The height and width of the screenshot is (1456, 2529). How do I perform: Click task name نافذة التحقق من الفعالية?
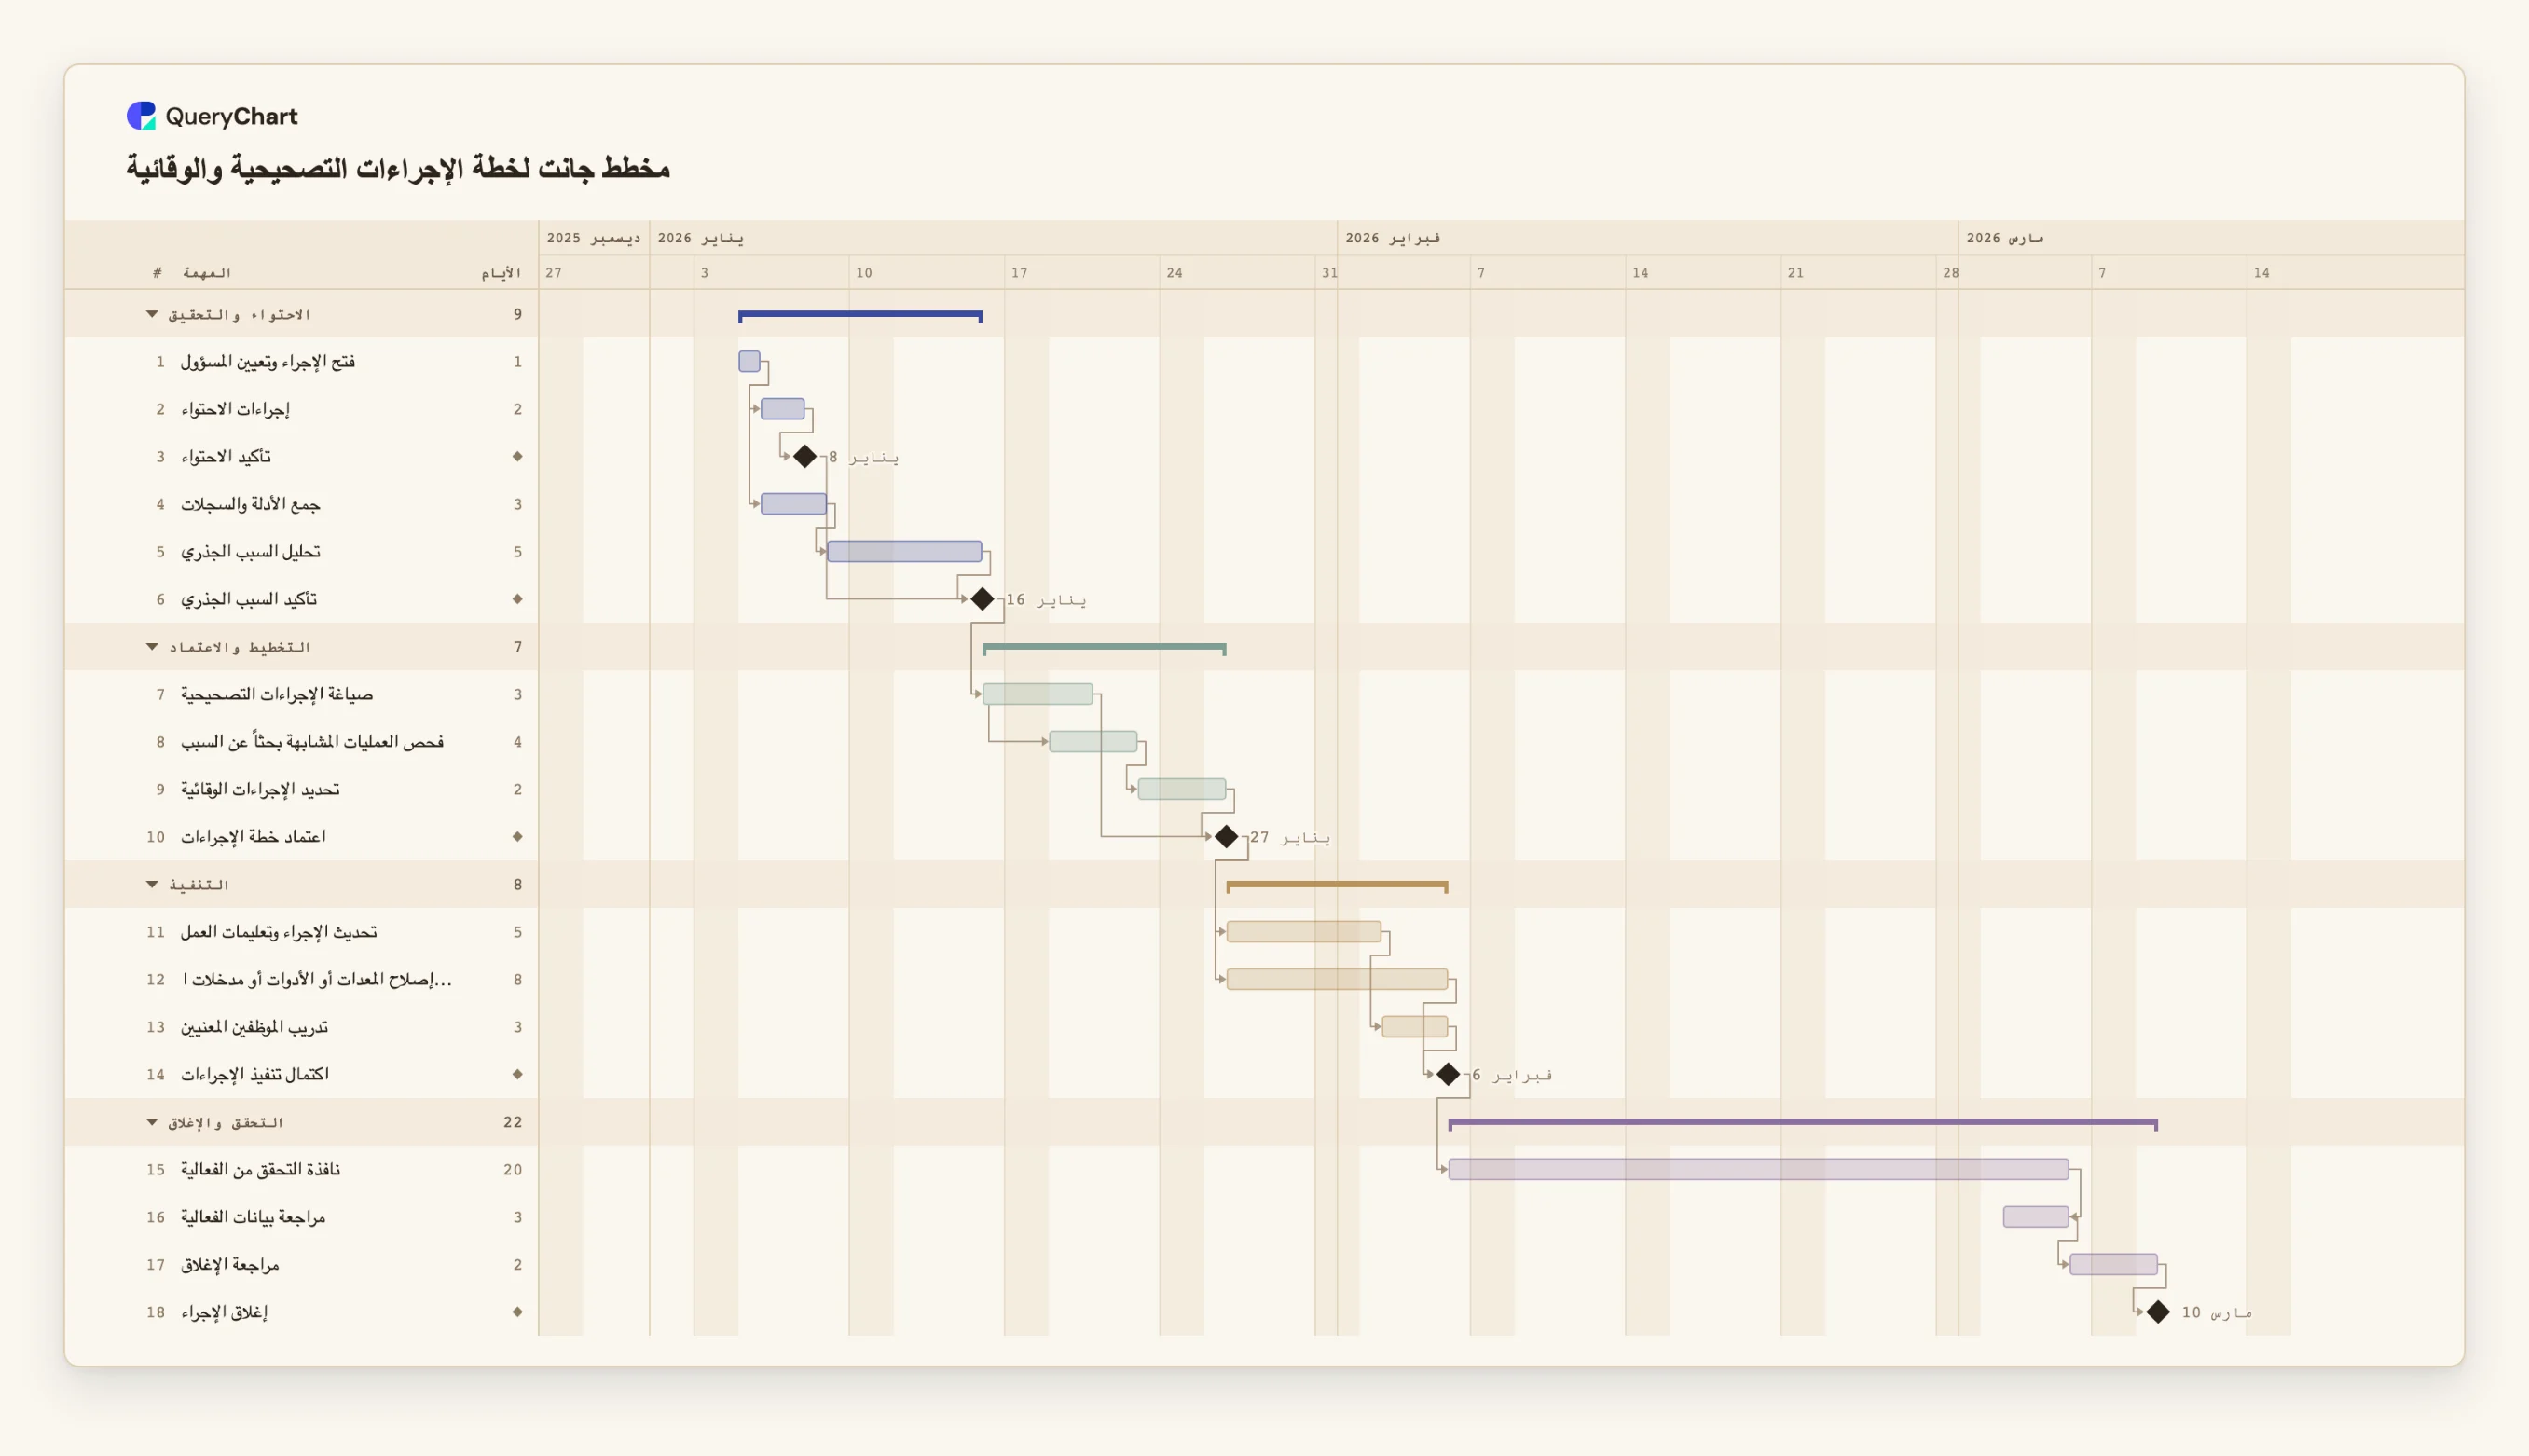pos(260,1170)
